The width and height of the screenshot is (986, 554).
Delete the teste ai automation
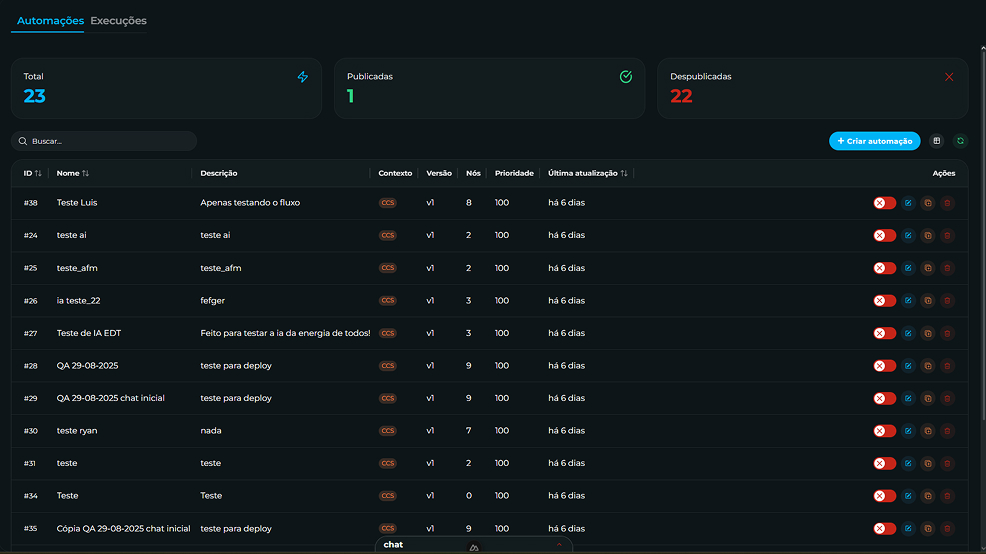947,235
